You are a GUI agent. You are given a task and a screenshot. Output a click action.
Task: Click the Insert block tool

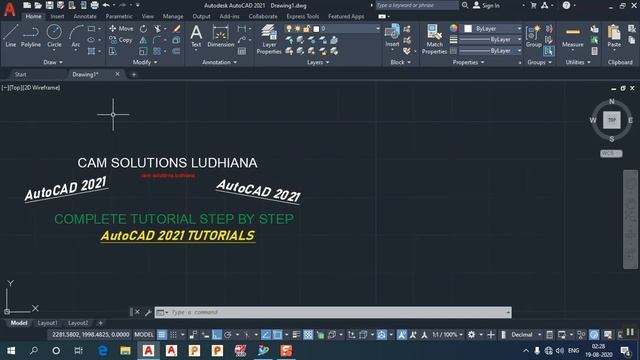click(392, 36)
